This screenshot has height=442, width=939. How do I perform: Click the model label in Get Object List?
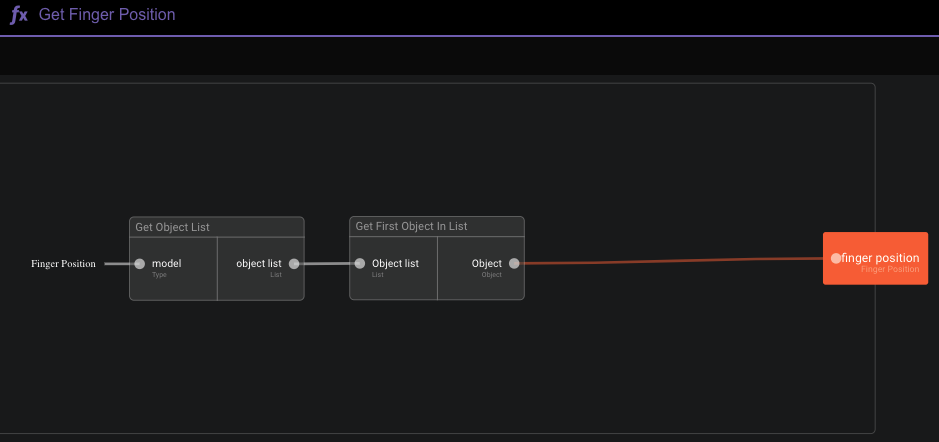click(166, 263)
